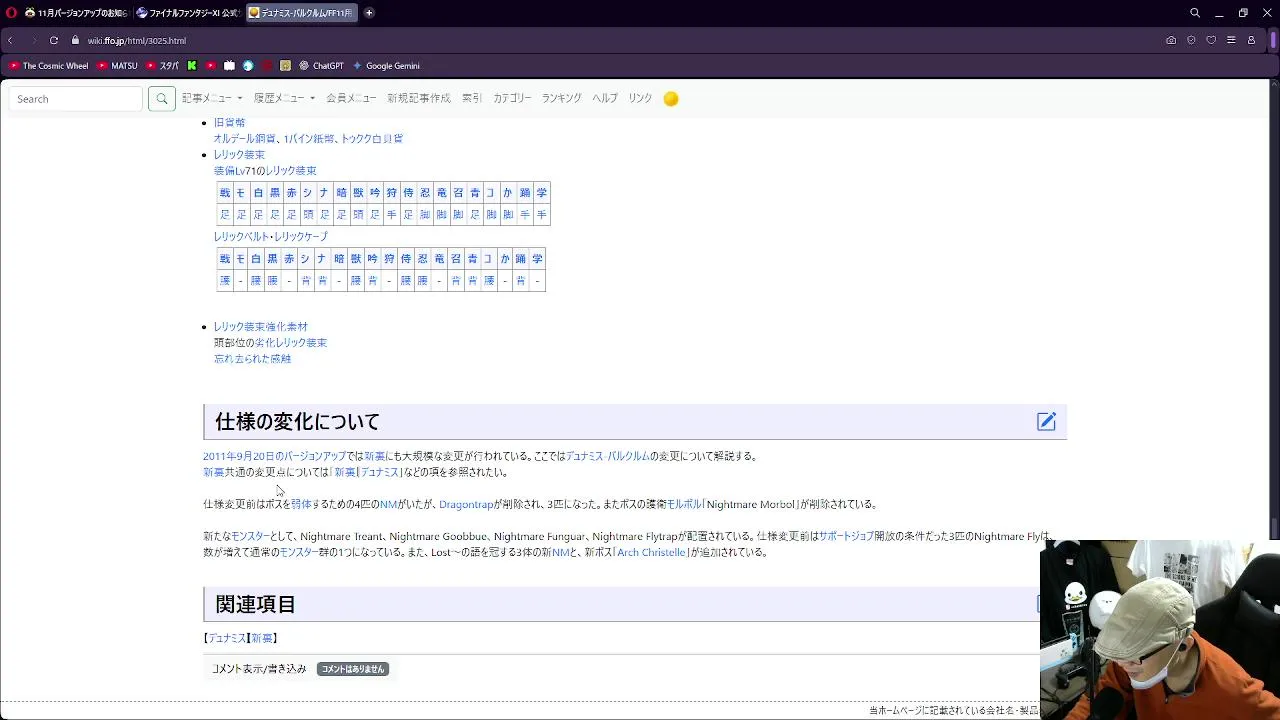Open the ランキング menu item

[561, 99]
